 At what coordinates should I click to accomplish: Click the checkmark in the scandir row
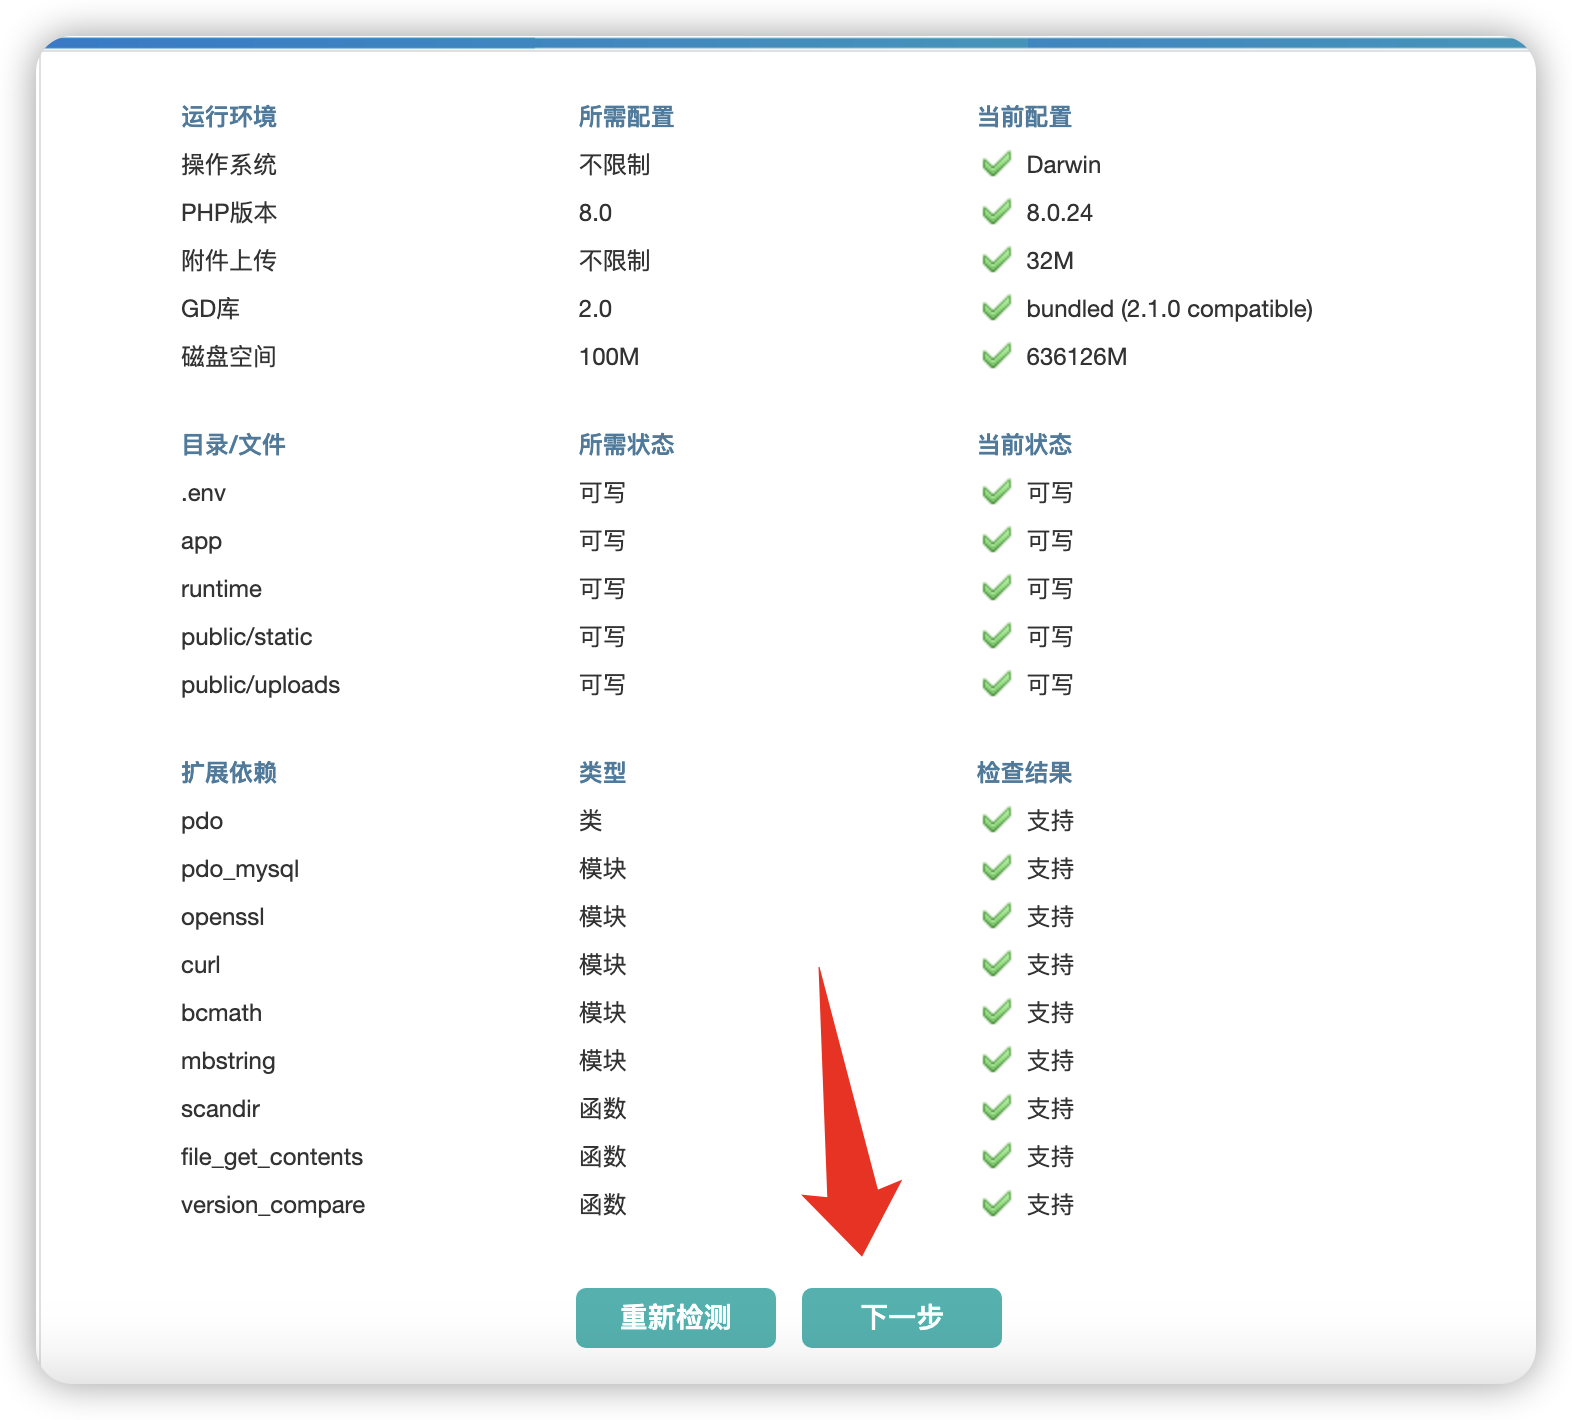[996, 1108]
